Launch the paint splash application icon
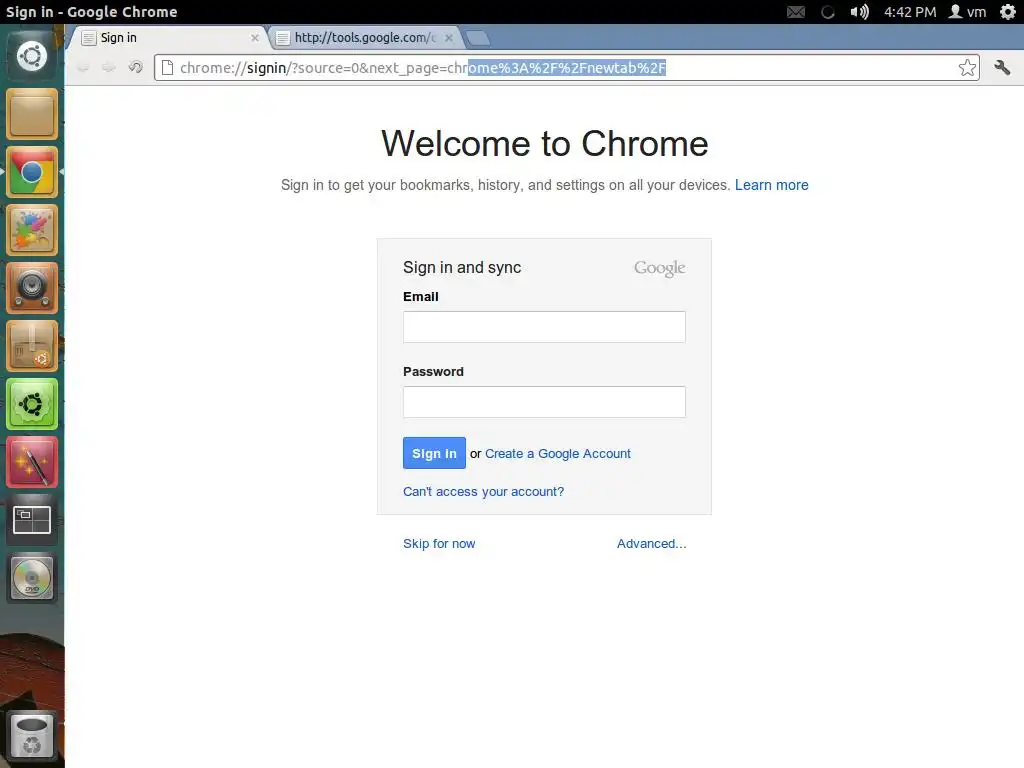 pos(32,230)
